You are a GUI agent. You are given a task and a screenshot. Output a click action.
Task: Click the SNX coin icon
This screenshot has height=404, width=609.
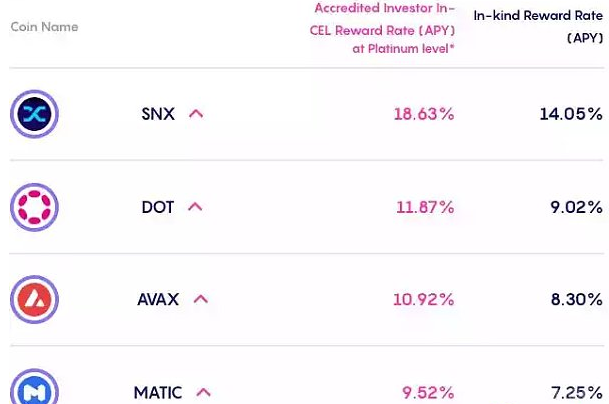point(34,114)
